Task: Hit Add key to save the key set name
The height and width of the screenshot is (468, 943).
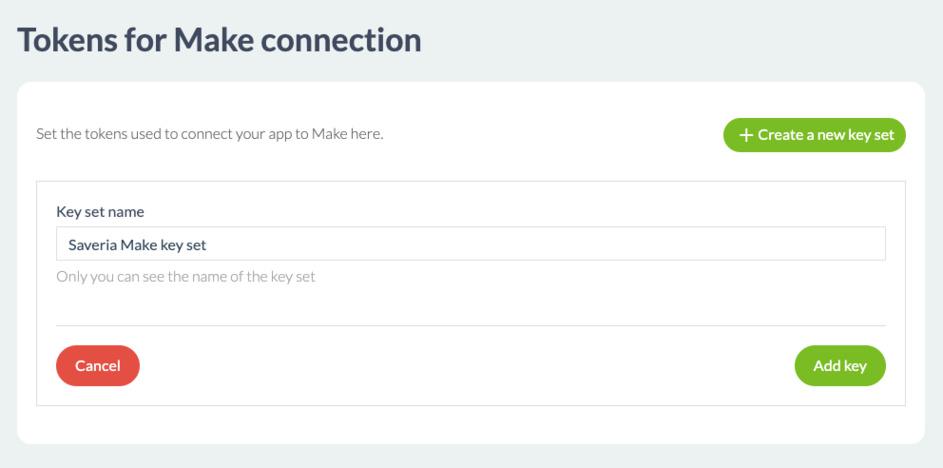Action: pos(840,366)
